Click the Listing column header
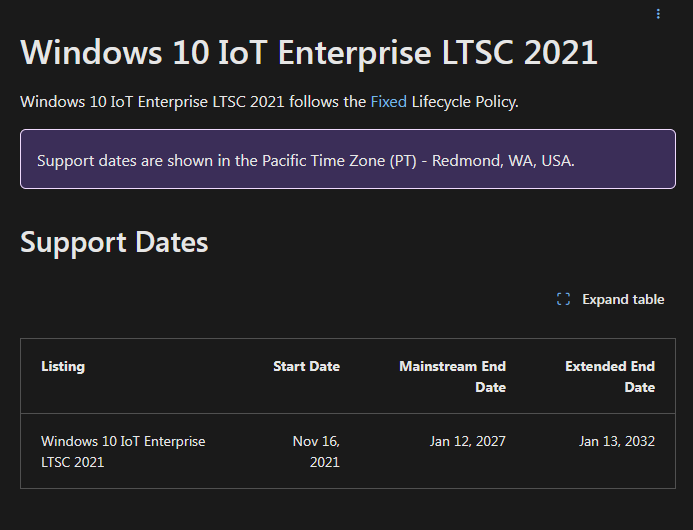 pos(63,366)
